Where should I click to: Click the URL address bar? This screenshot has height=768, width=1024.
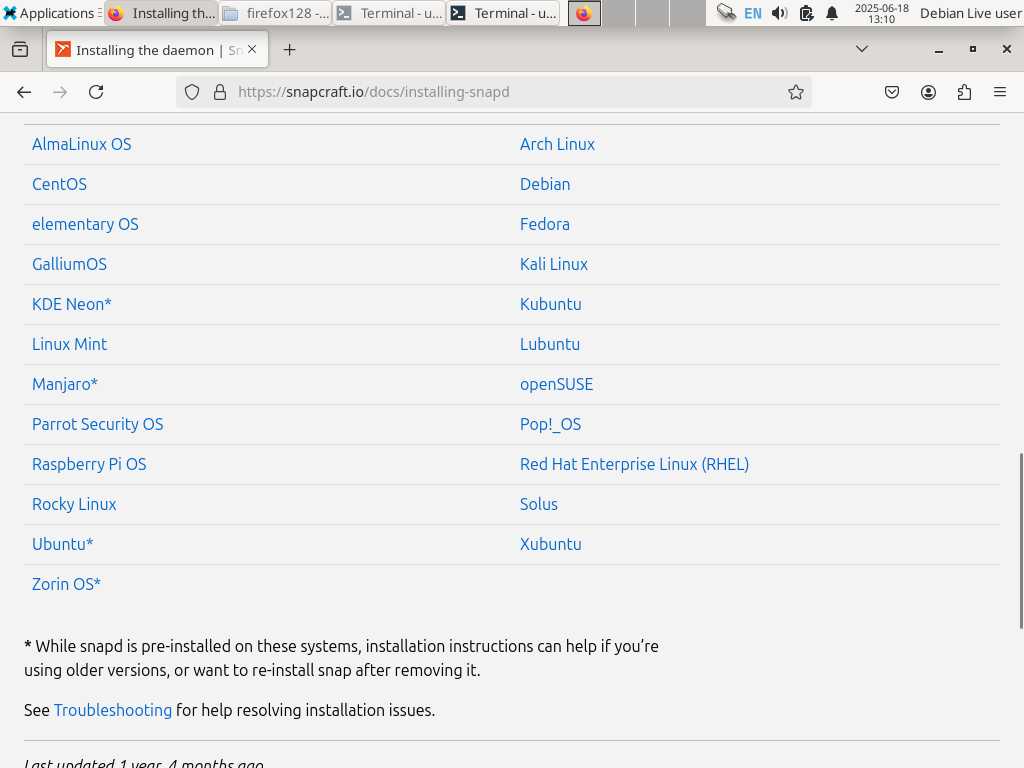[x=500, y=92]
